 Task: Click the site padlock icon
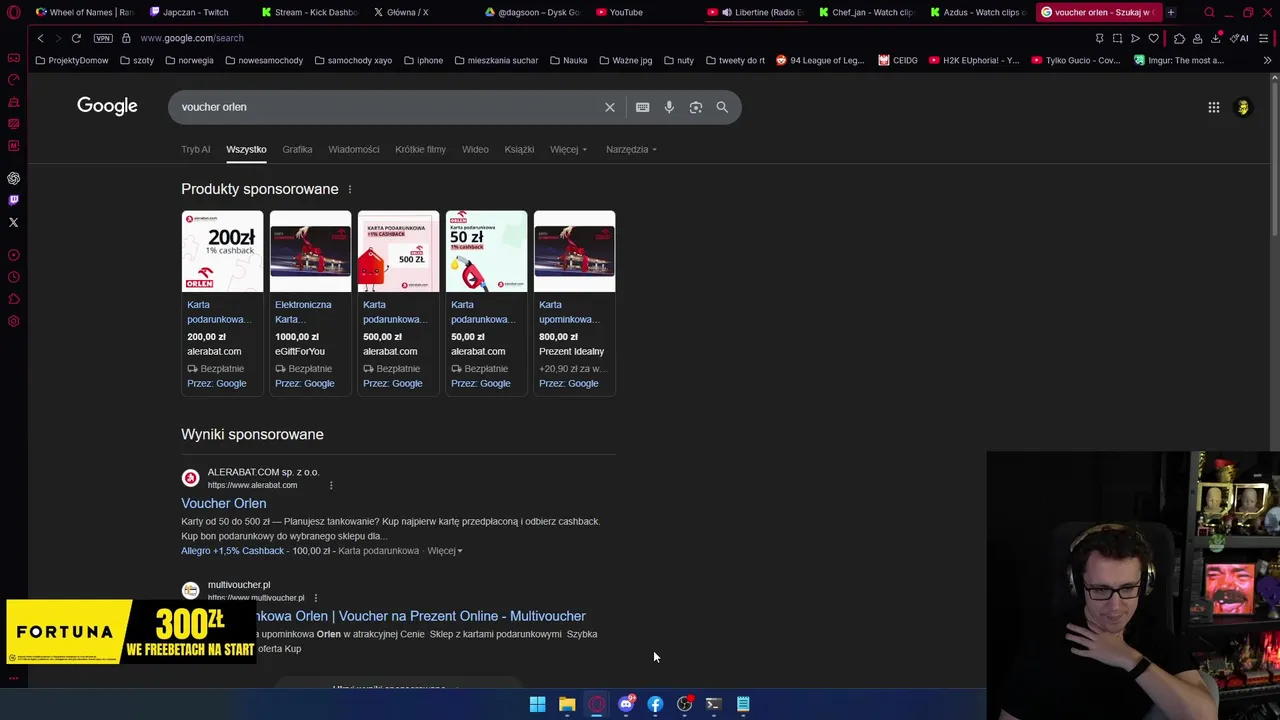click(x=126, y=38)
